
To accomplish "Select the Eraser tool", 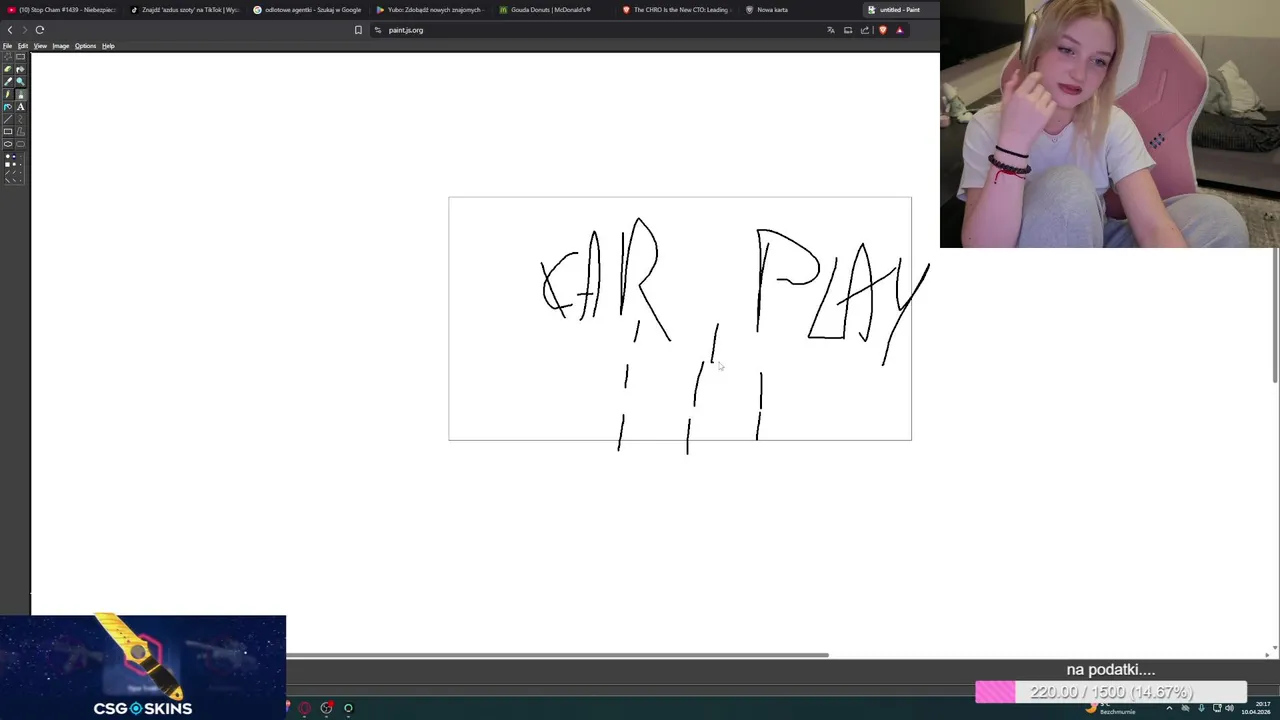I will (x=8, y=69).
